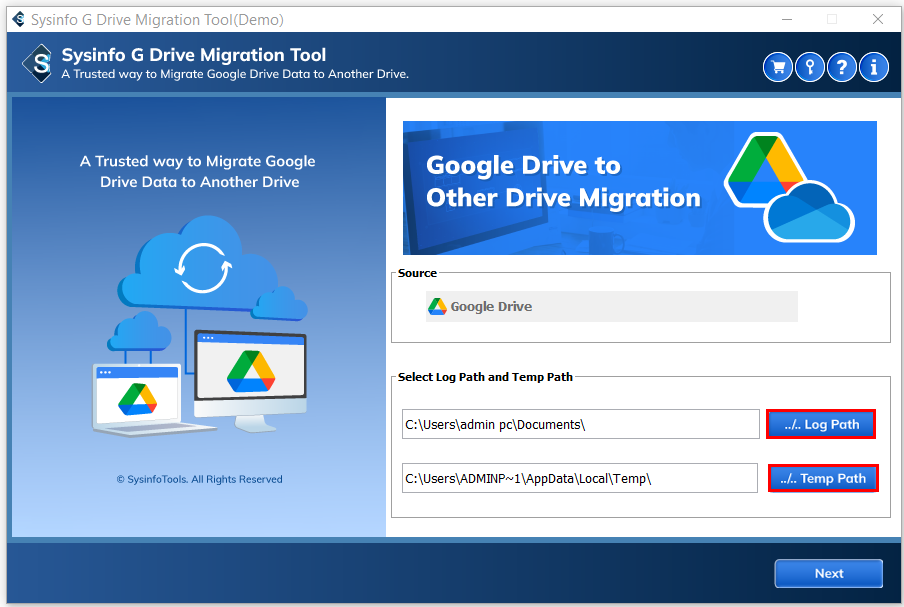The image size is (904, 607).
Task: Select Google Drive source entry
Action: 612,307
